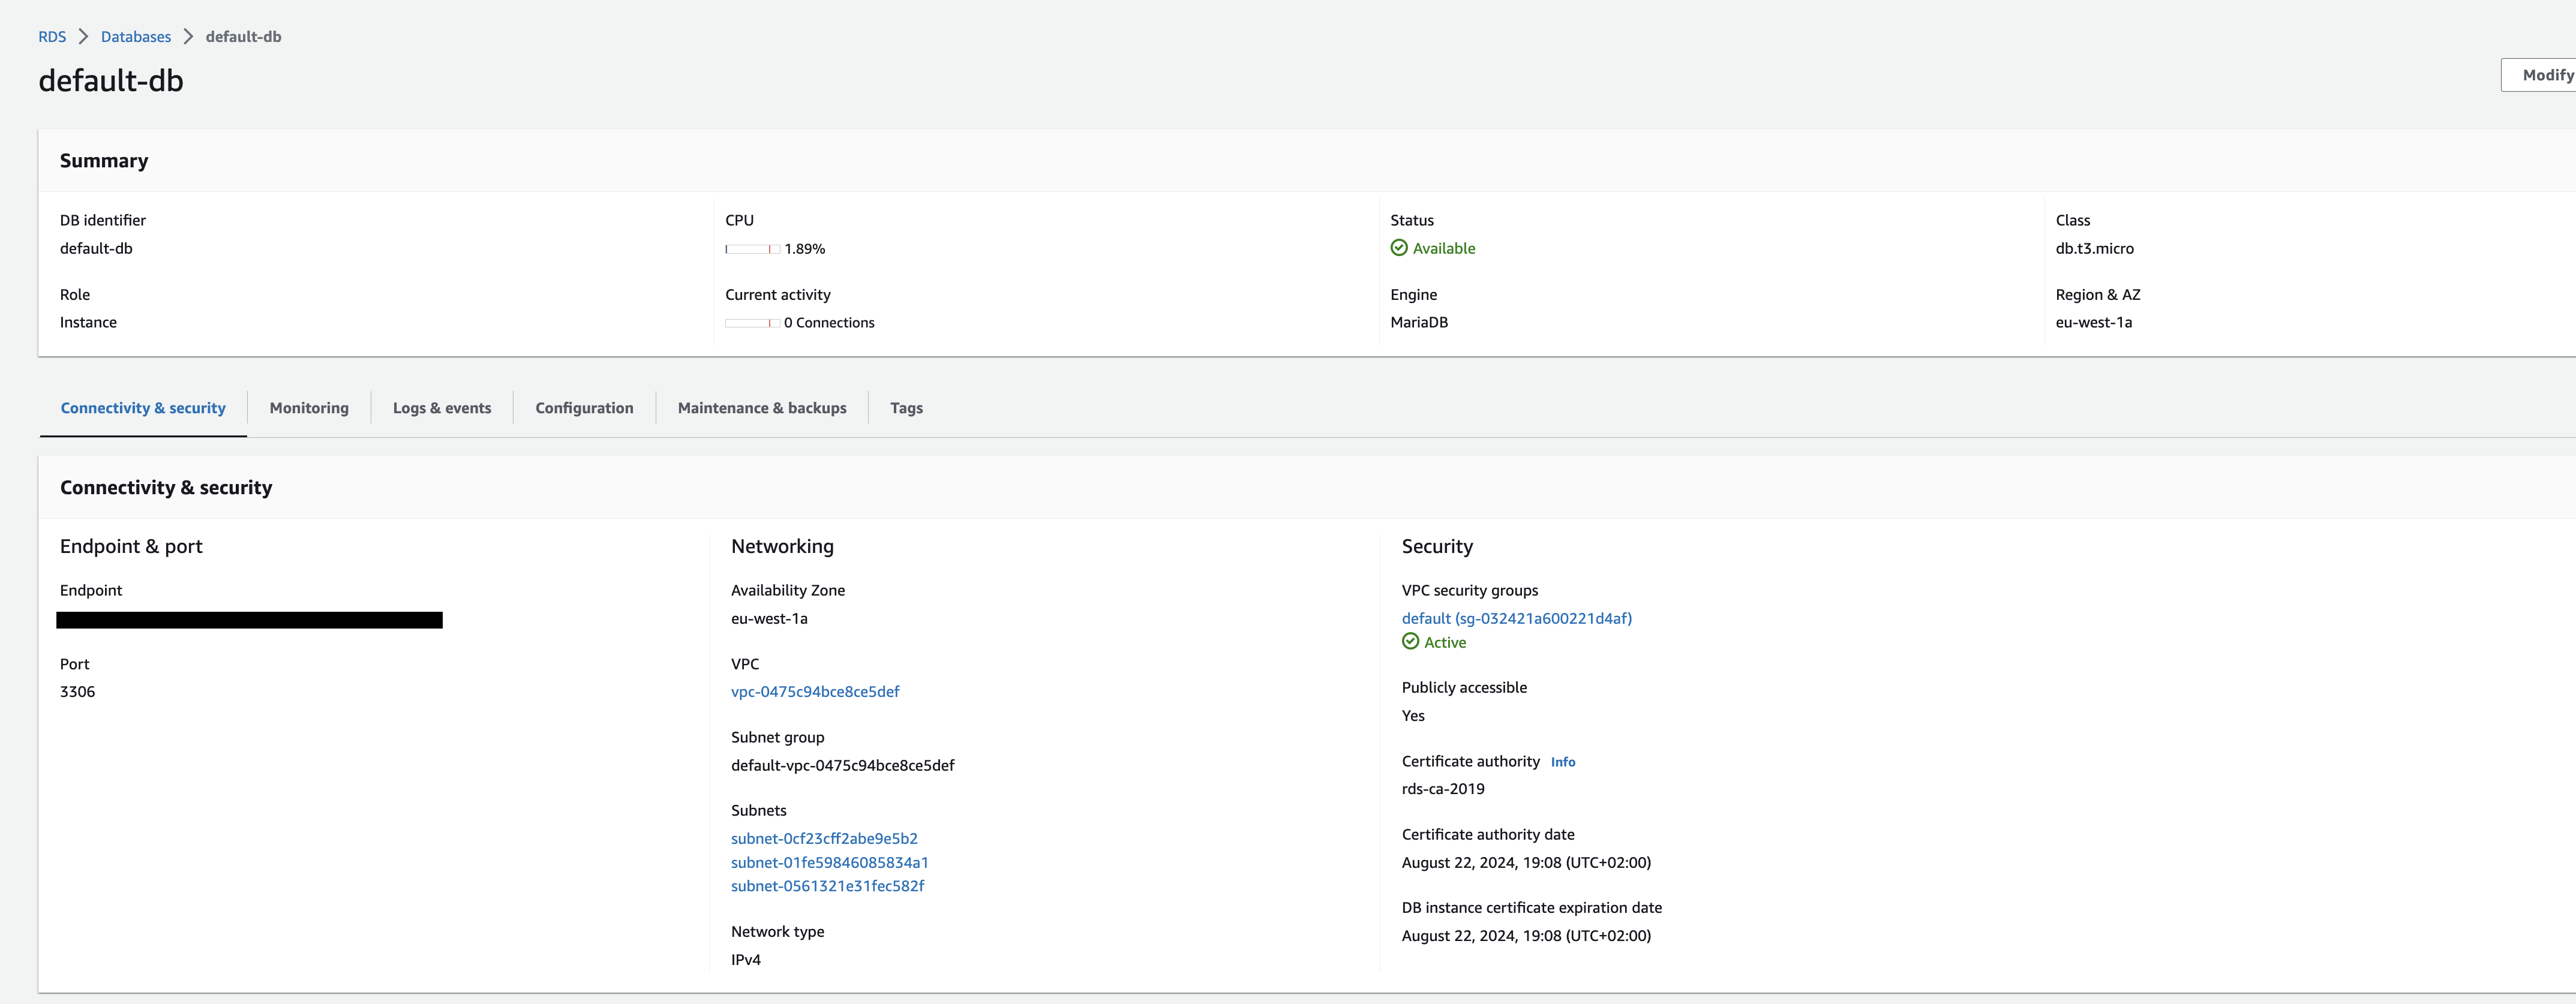This screenshot has width=2576, height=1004.
Task: Switch to the Tags tab
Action: pos(906,408)
